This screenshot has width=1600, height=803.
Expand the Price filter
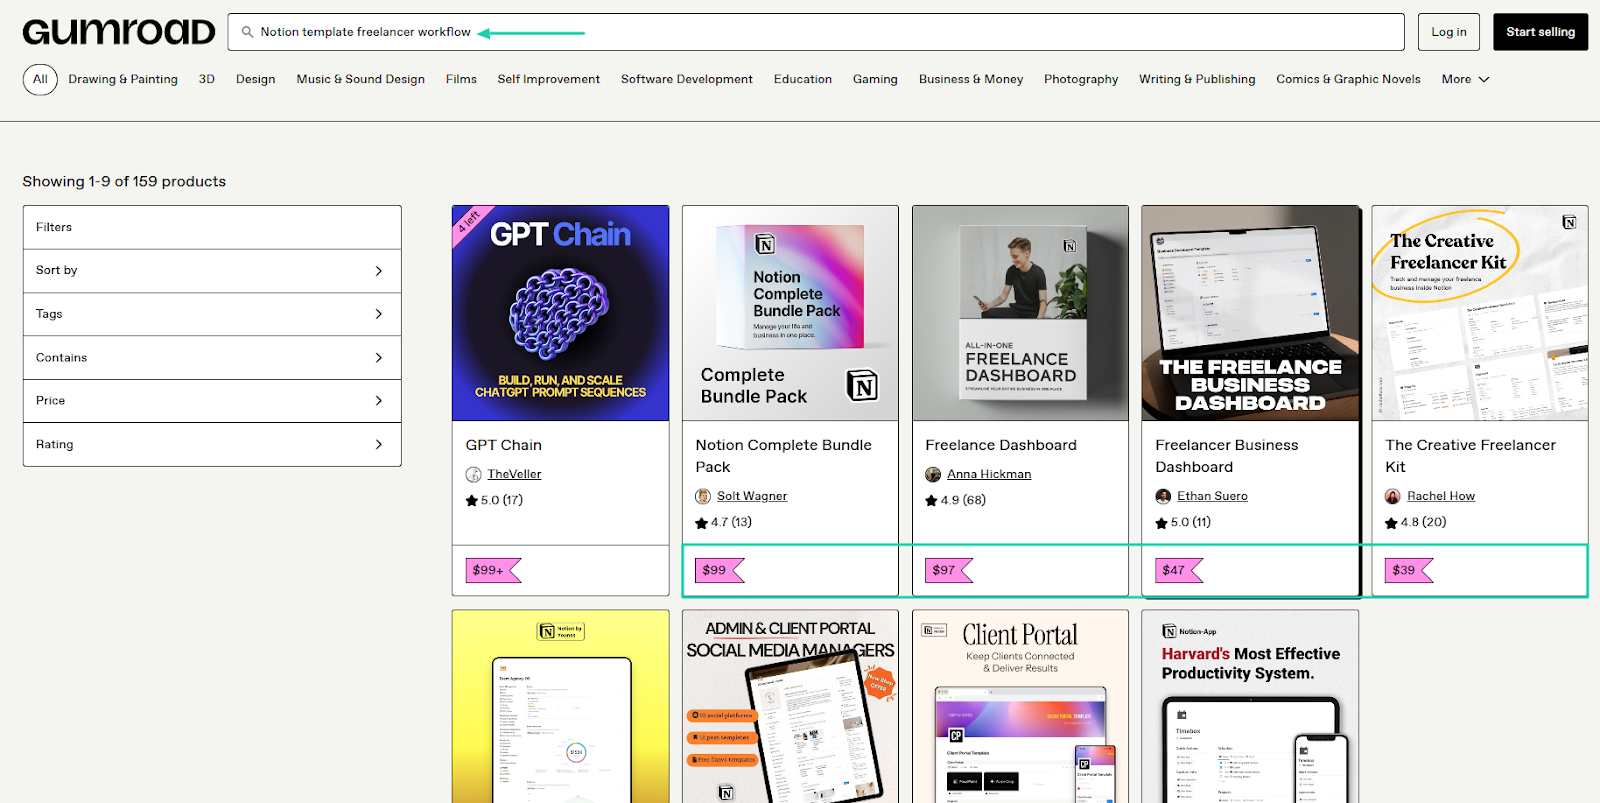[212, 401]
